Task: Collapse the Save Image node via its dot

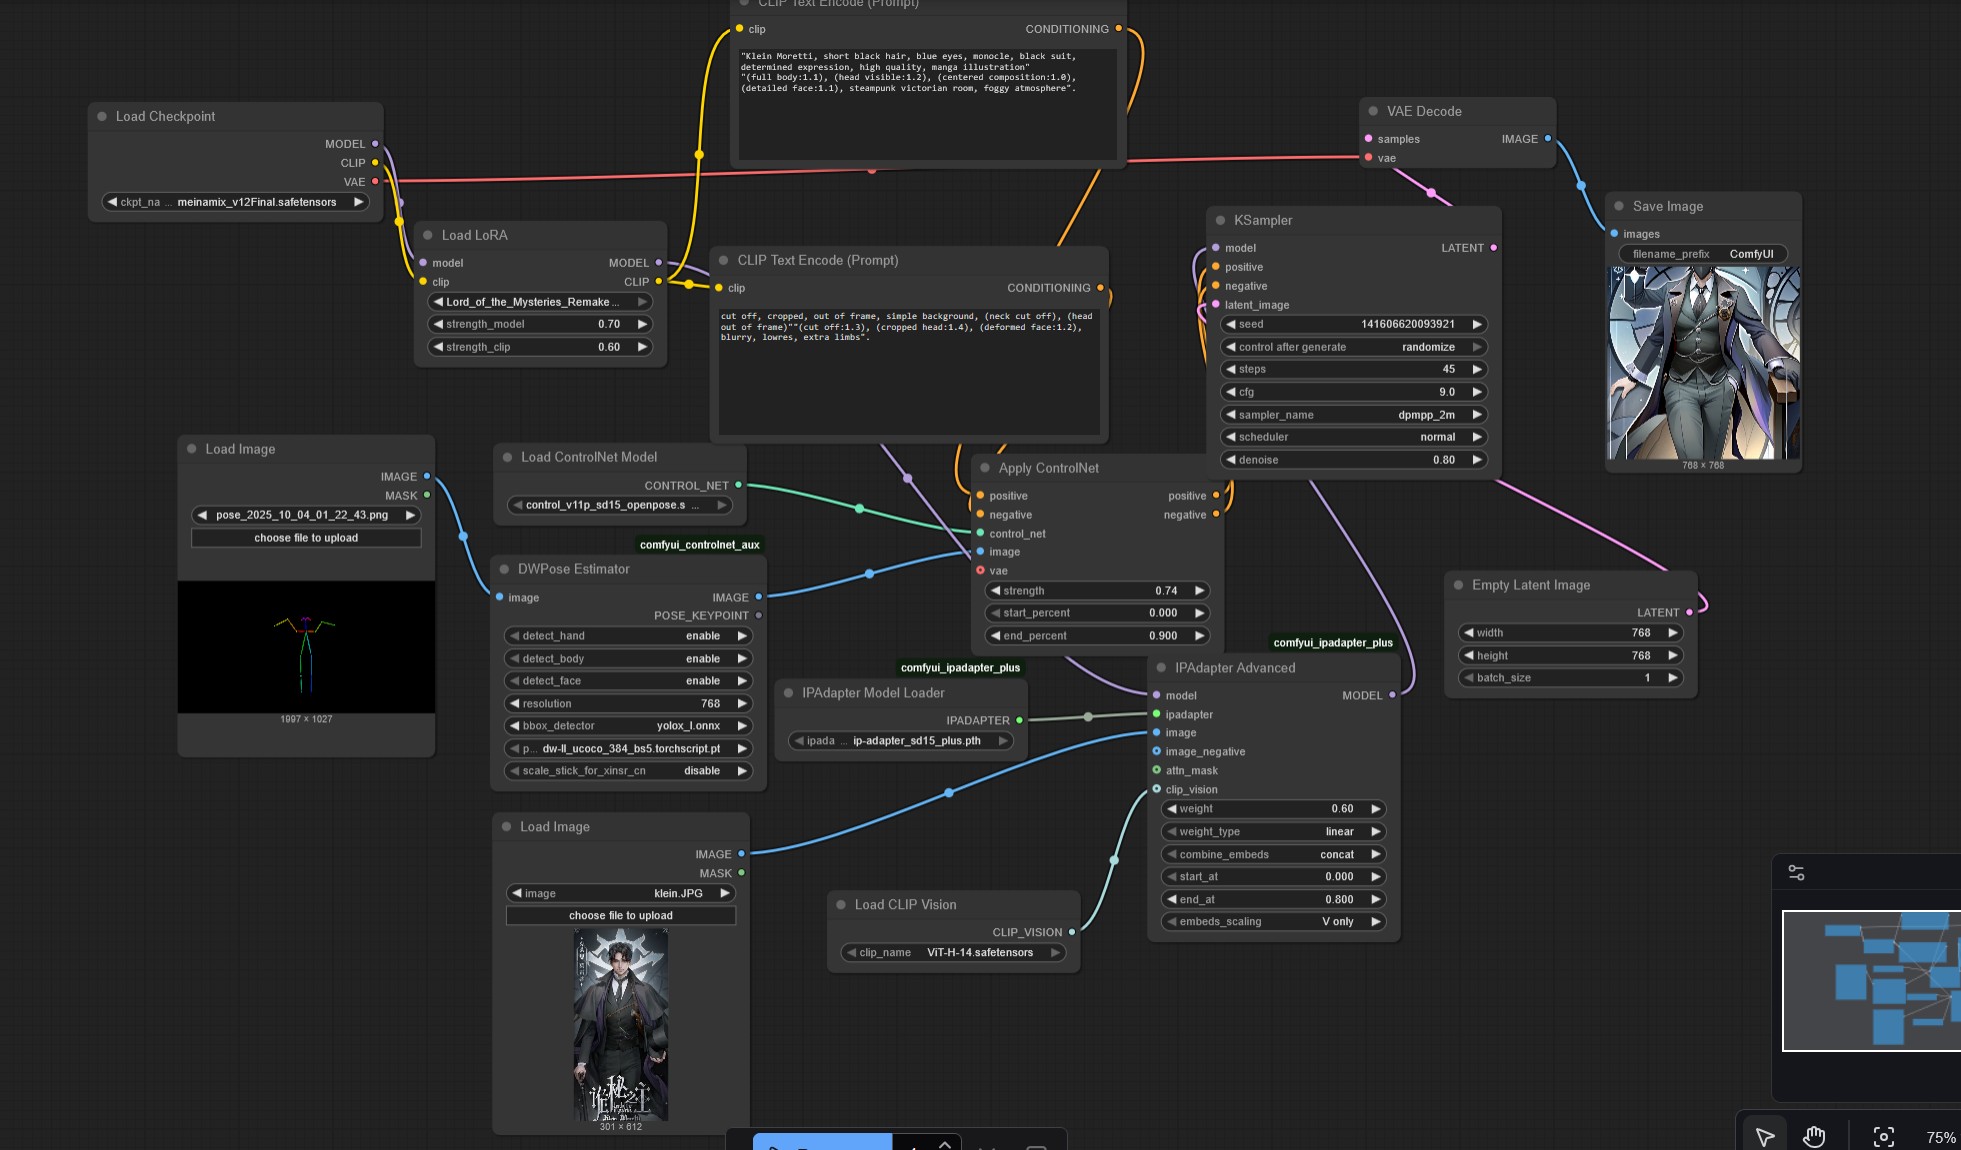Action: [1619, 206]
